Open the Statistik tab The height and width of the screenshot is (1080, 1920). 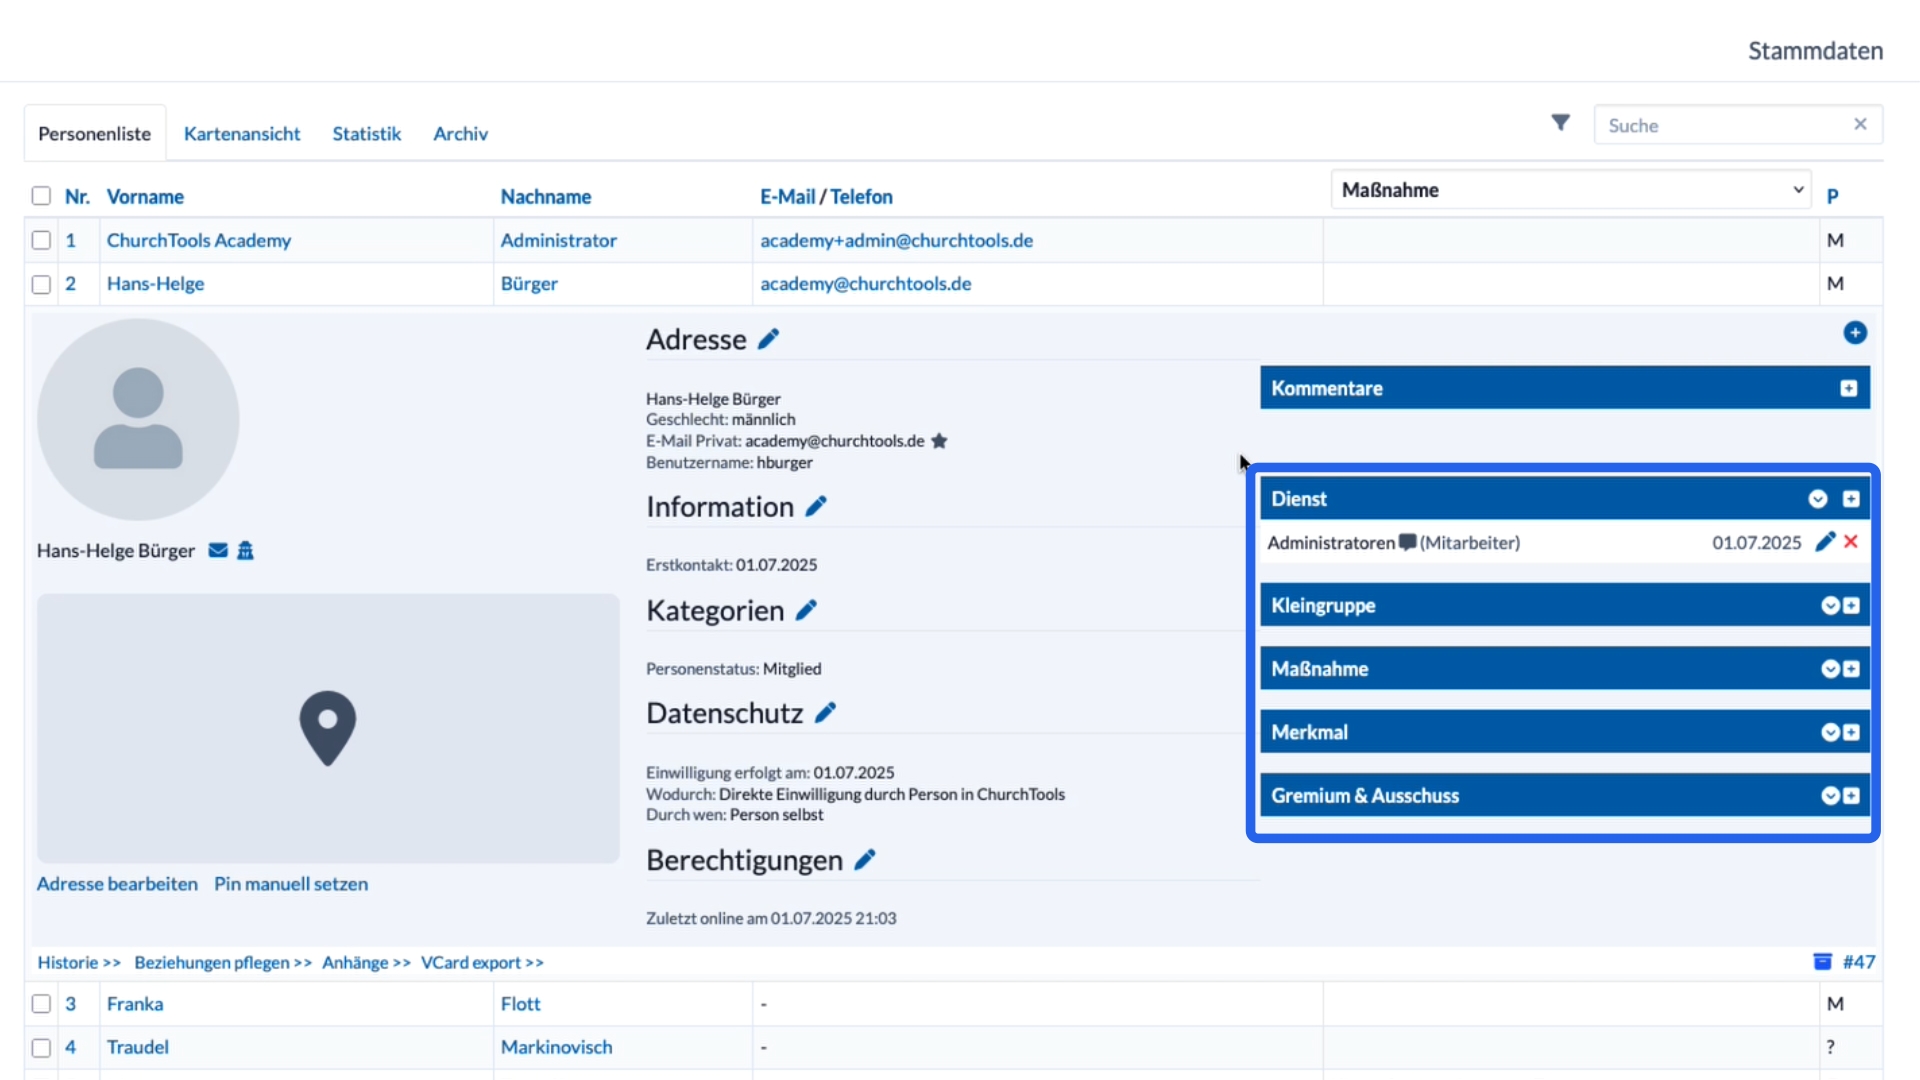coord(366,134)
